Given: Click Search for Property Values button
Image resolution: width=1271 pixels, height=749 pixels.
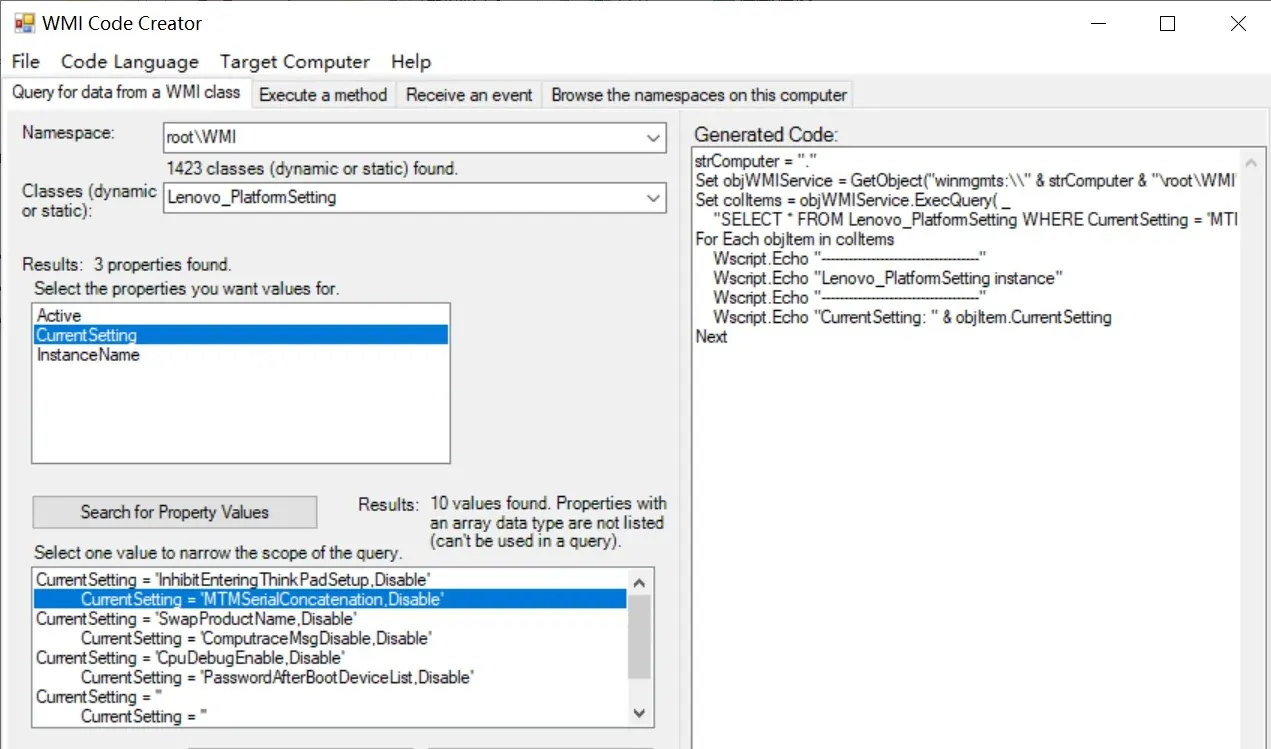Looking at the screenshot, I should 175,512.
